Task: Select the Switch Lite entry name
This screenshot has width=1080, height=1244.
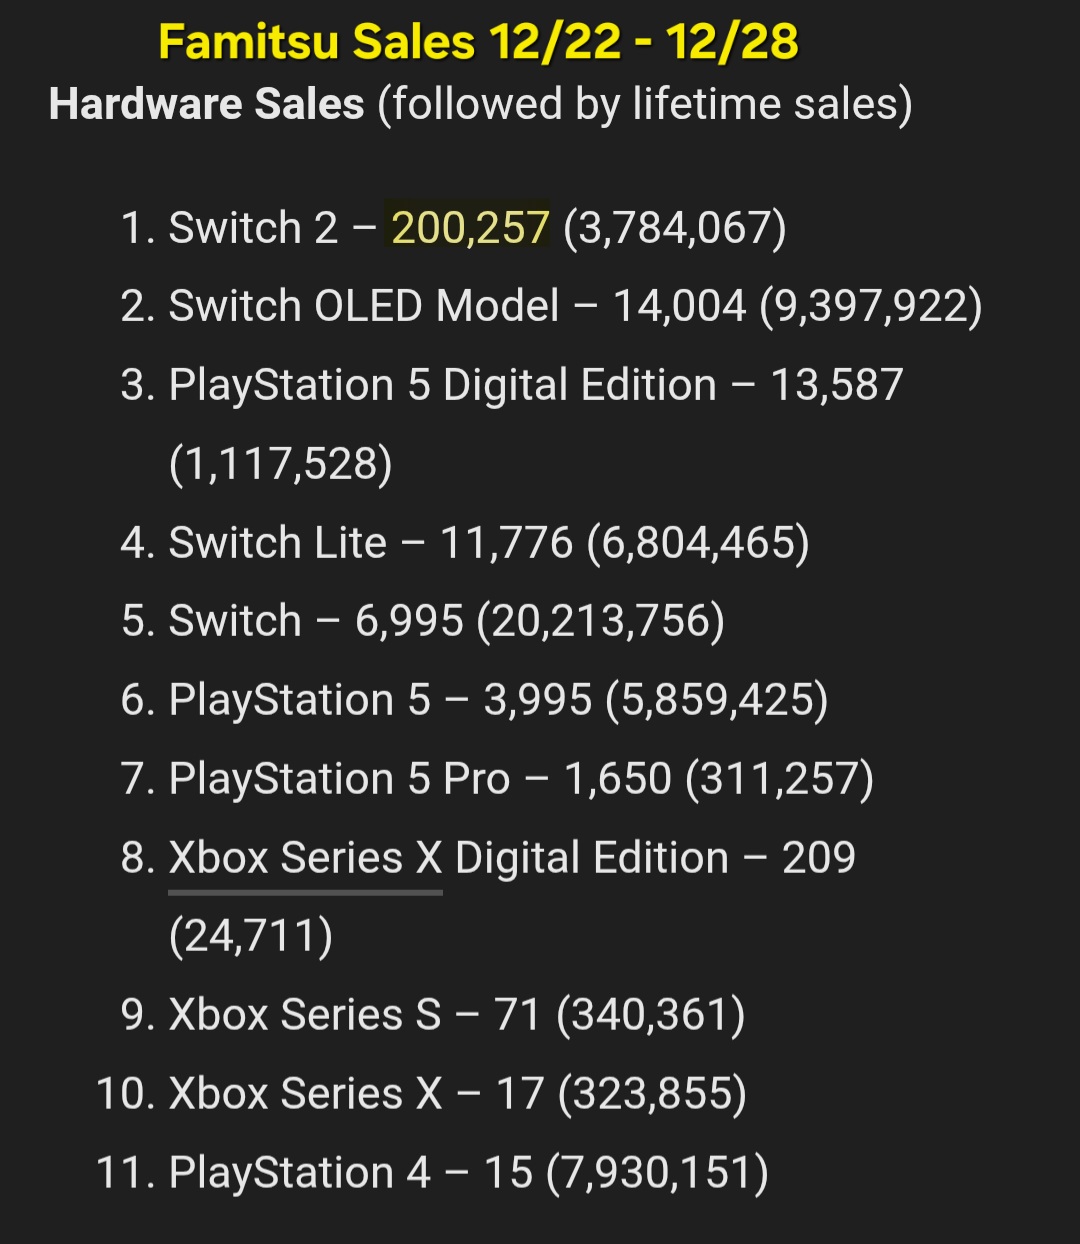Action: (277, 543)
